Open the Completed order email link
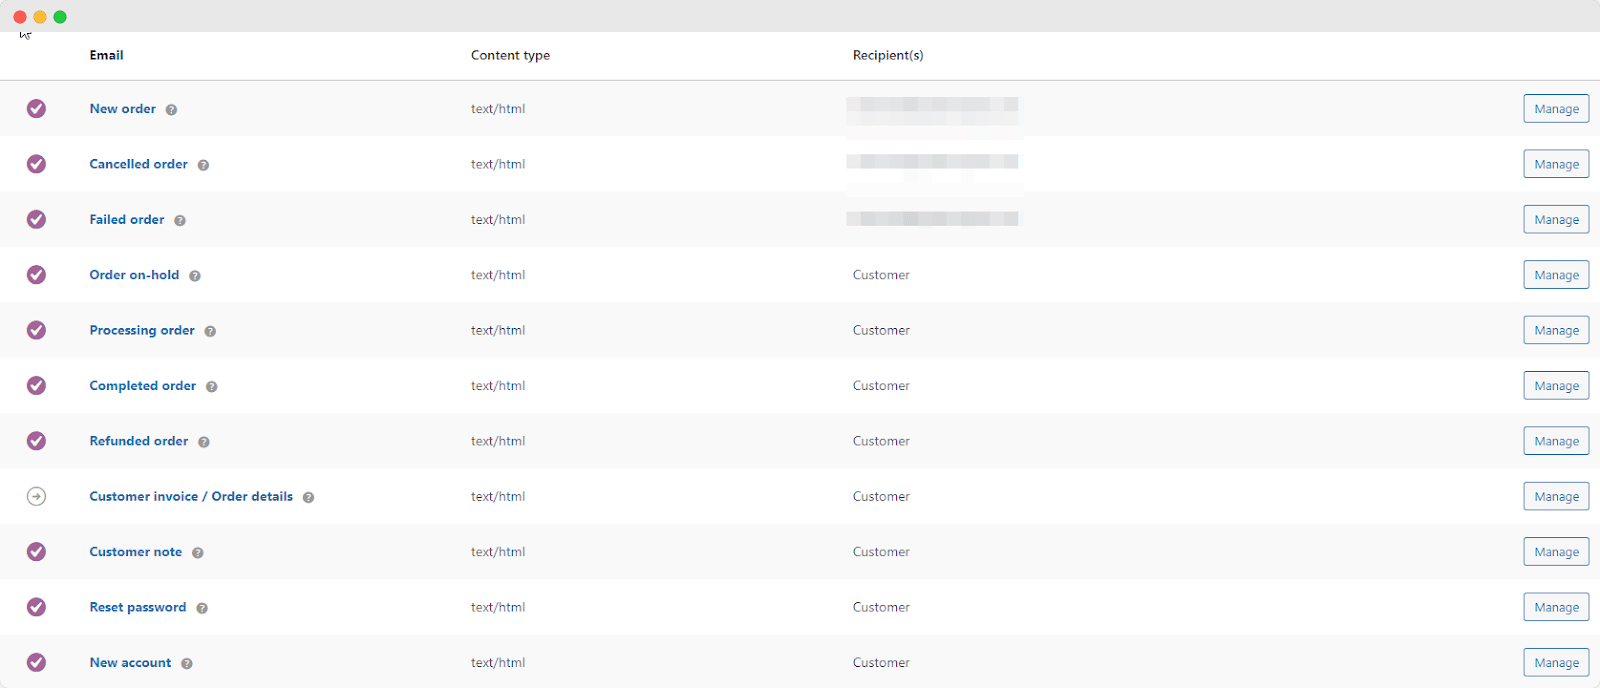The image size is (1600, 688). click(143, 386)
